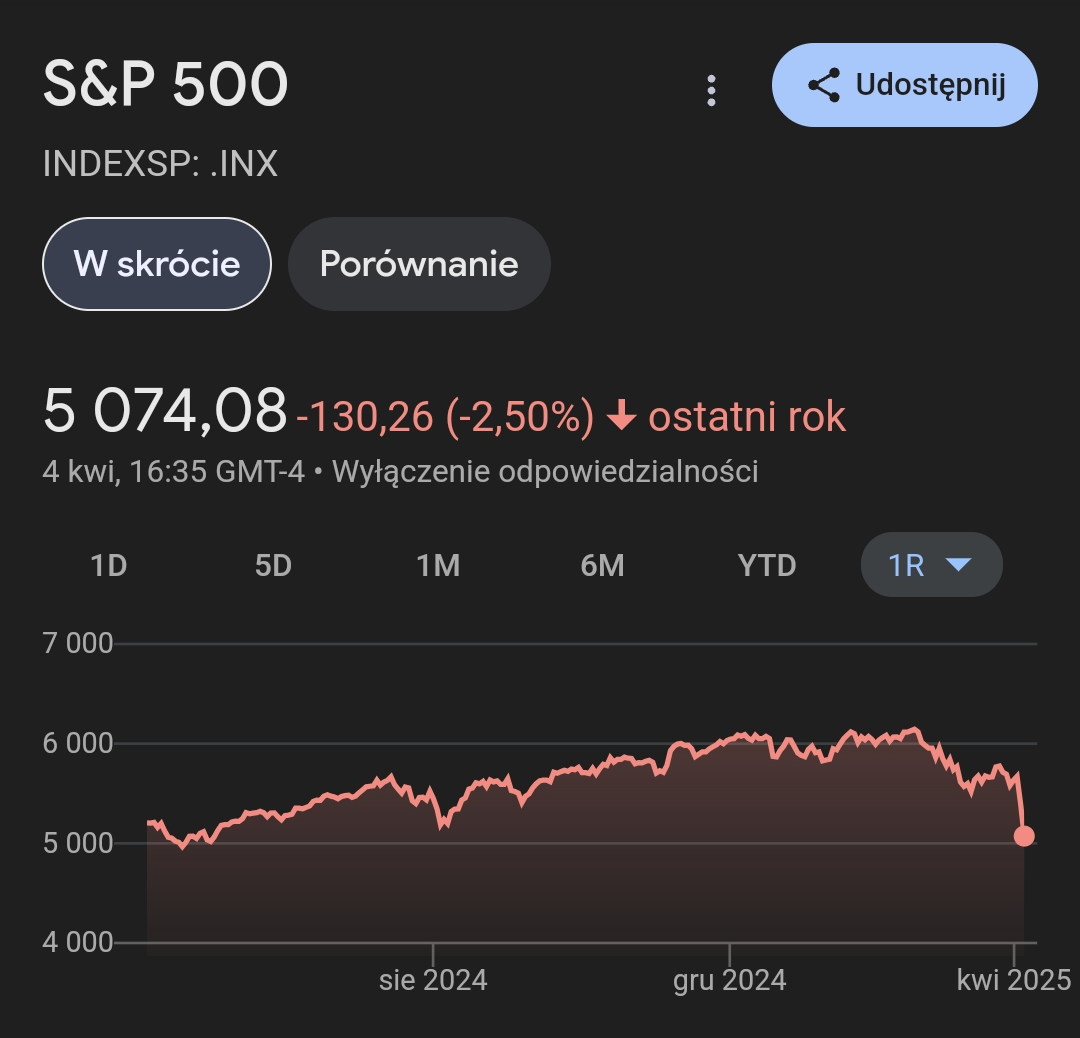Viewport: 1080px width, 1038px height.
Task: Click the sie 2024 axis label
Action: [x=433, y=980]
